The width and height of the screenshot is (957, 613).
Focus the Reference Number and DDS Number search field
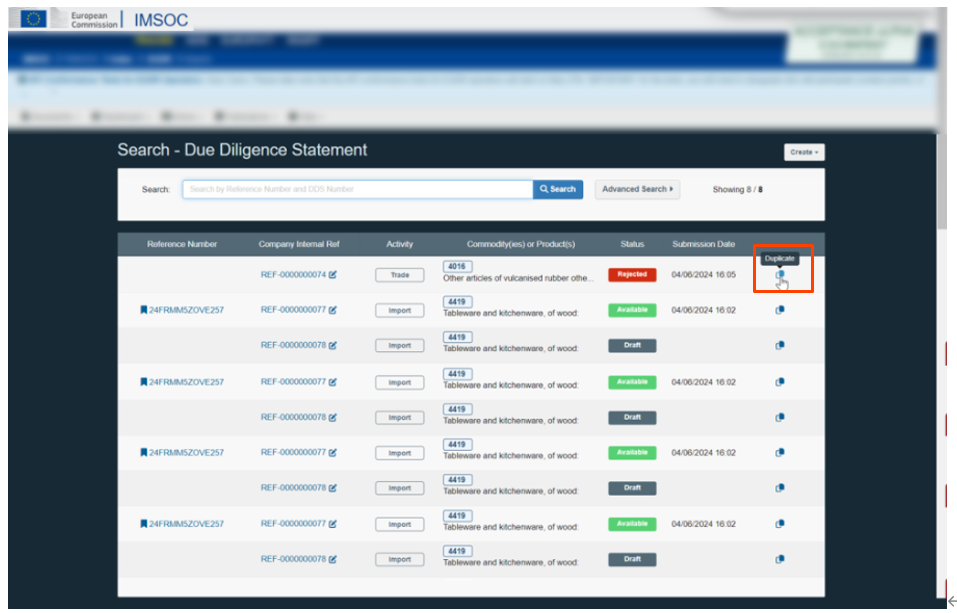357,189
